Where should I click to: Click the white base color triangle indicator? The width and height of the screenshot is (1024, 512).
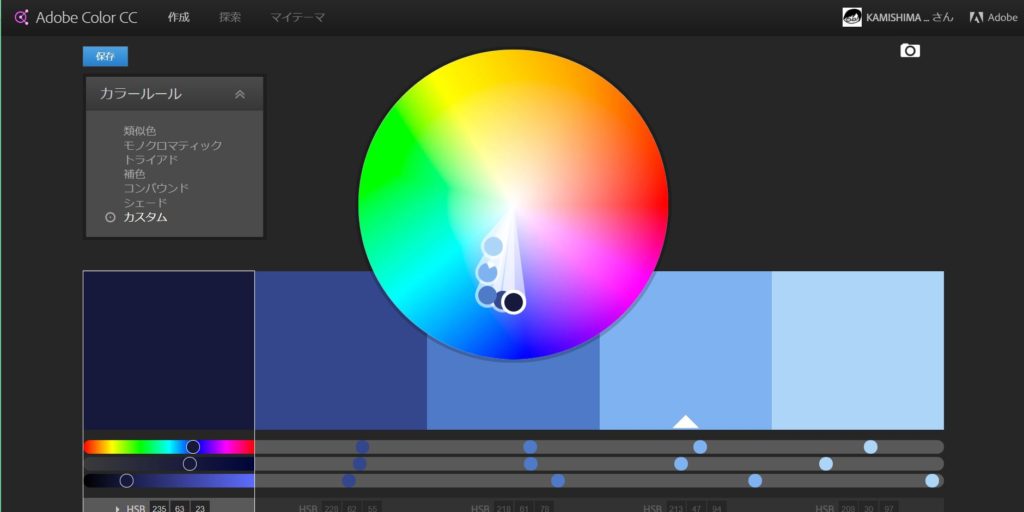click(x=685, y=422)
